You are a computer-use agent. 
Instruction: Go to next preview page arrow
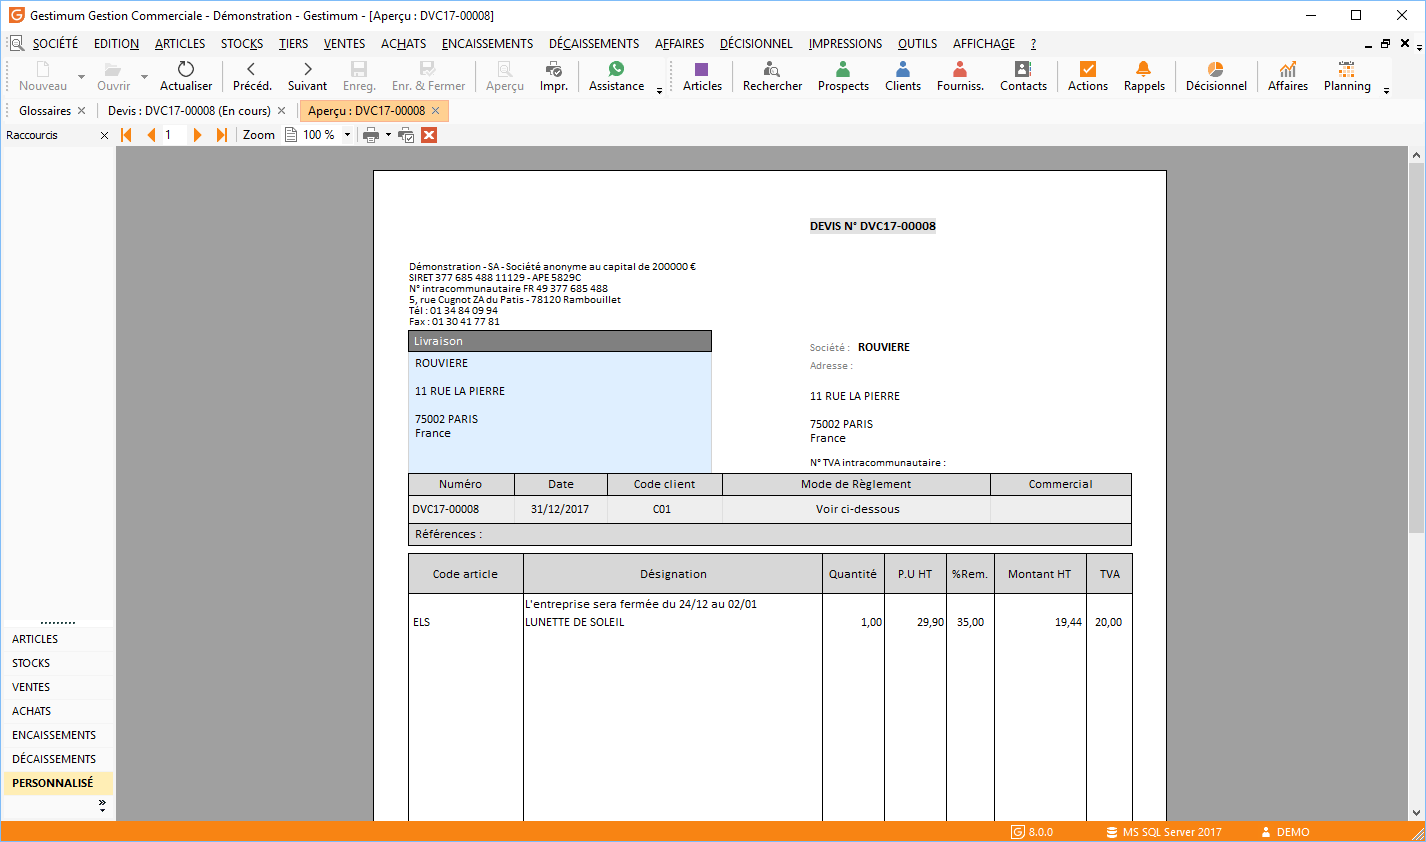point(197,135)
